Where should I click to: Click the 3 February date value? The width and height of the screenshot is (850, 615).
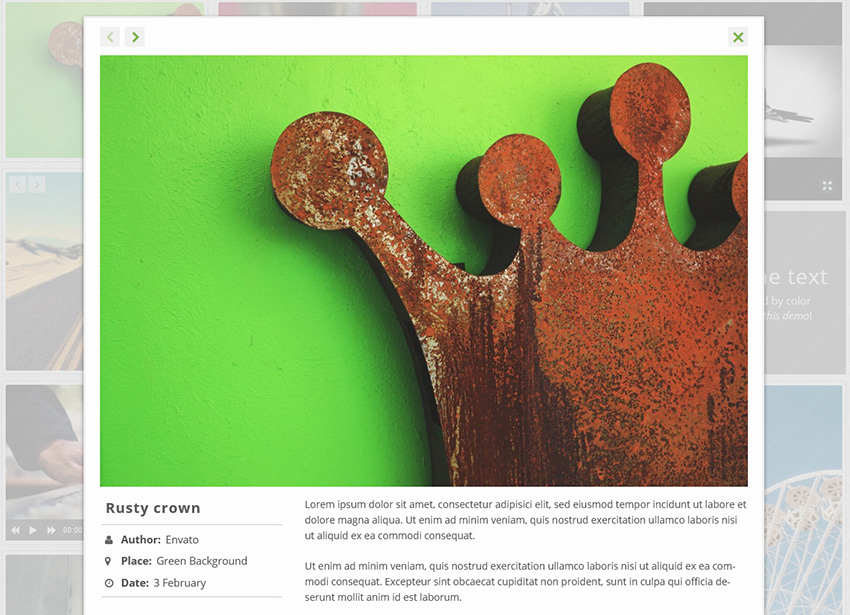180,582
